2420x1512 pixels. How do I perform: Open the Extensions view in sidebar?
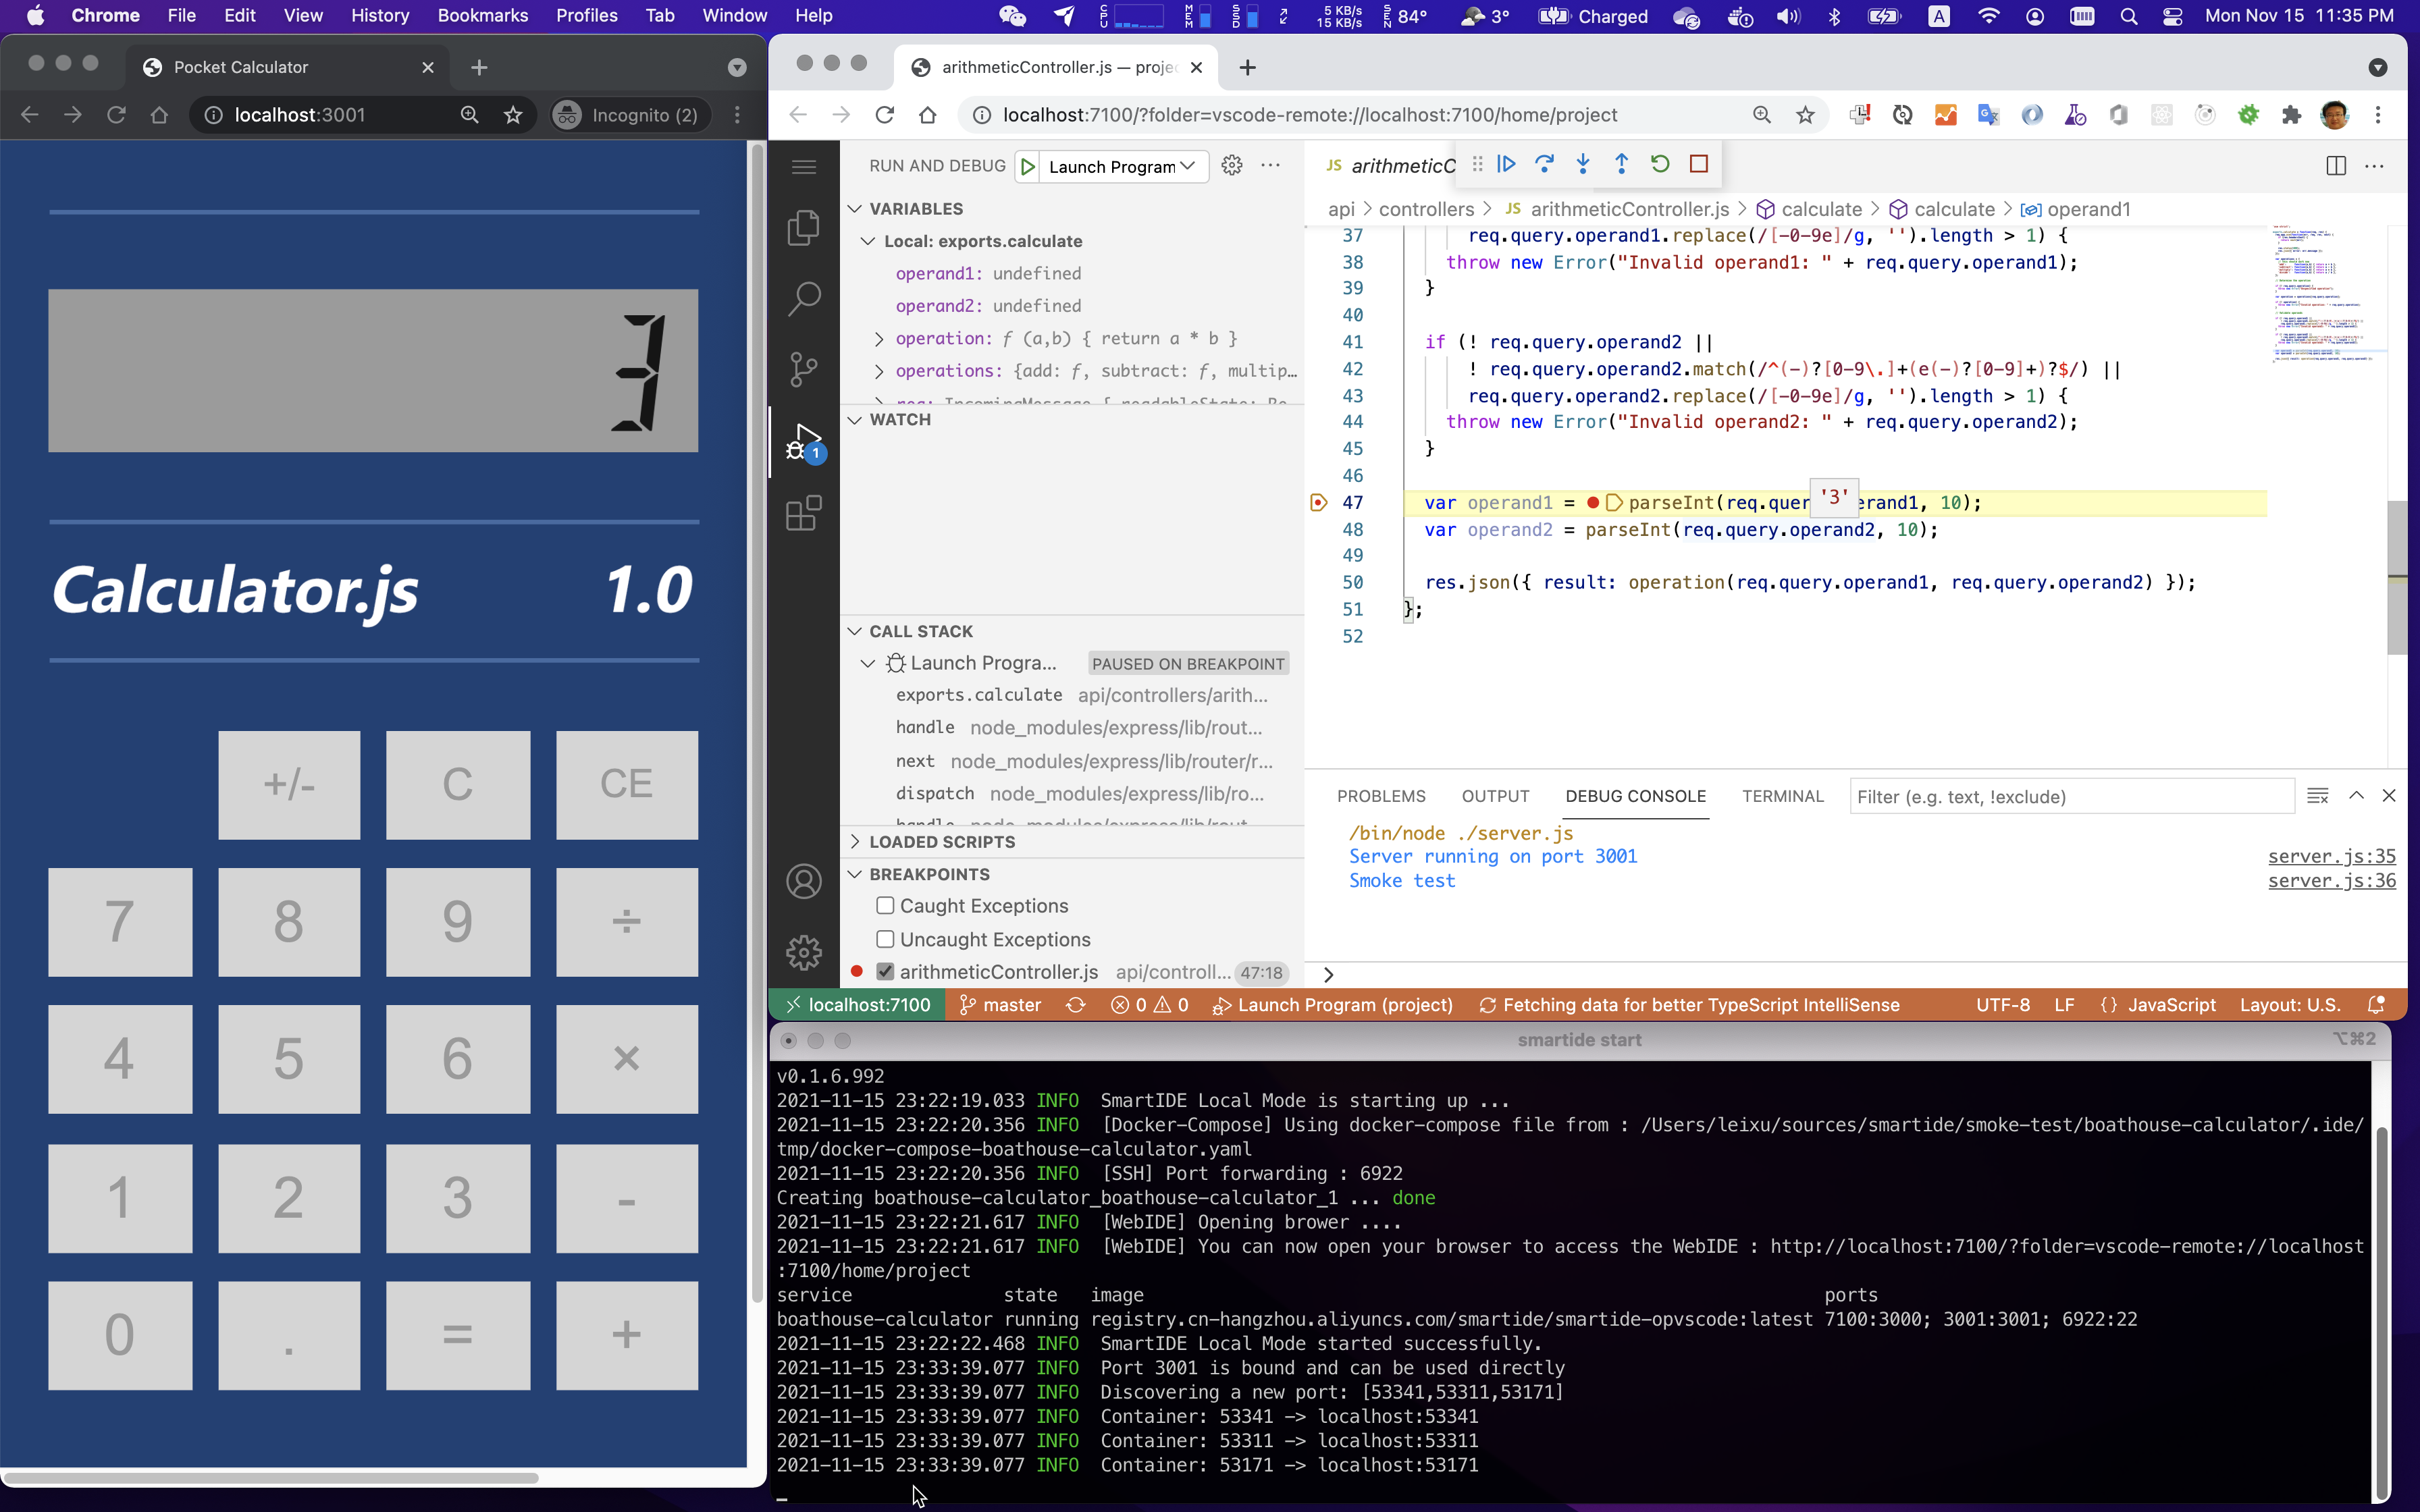point(804,514)
